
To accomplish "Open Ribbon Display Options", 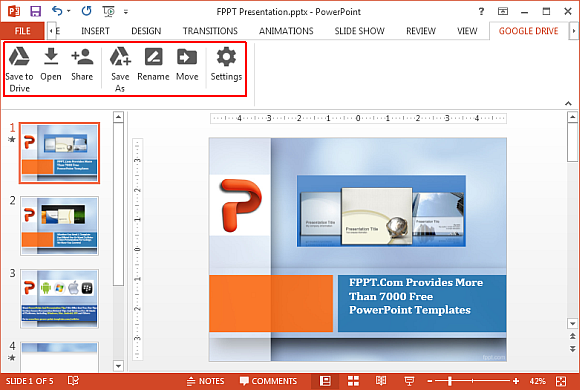I will pos(503,11).
